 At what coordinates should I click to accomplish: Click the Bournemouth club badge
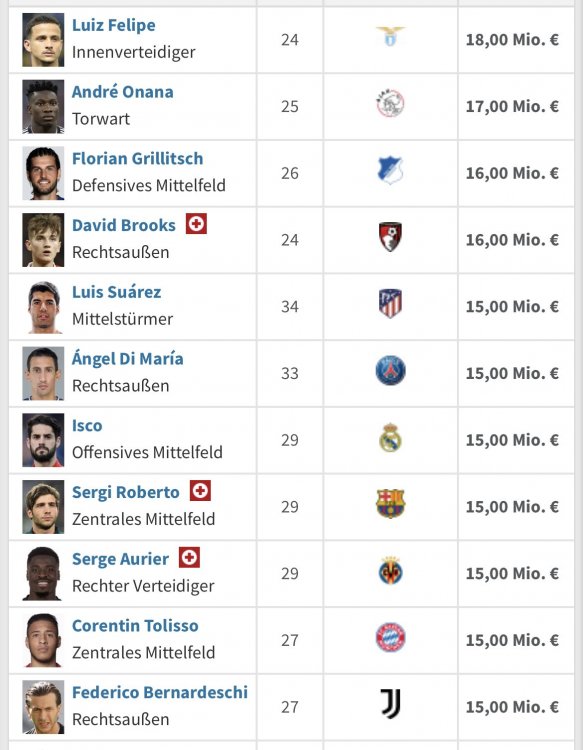pos(390,237)
